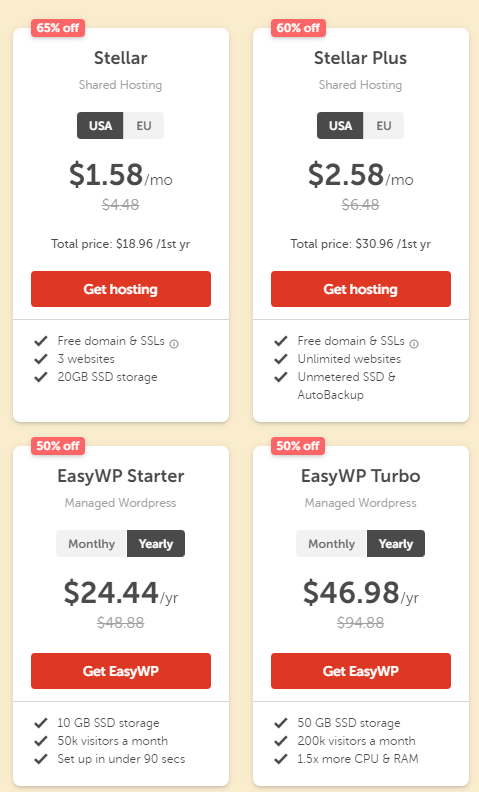Click the 65% off badge on Stellar
This screenshot has width=479, height=792.
[x=58, y=28]
